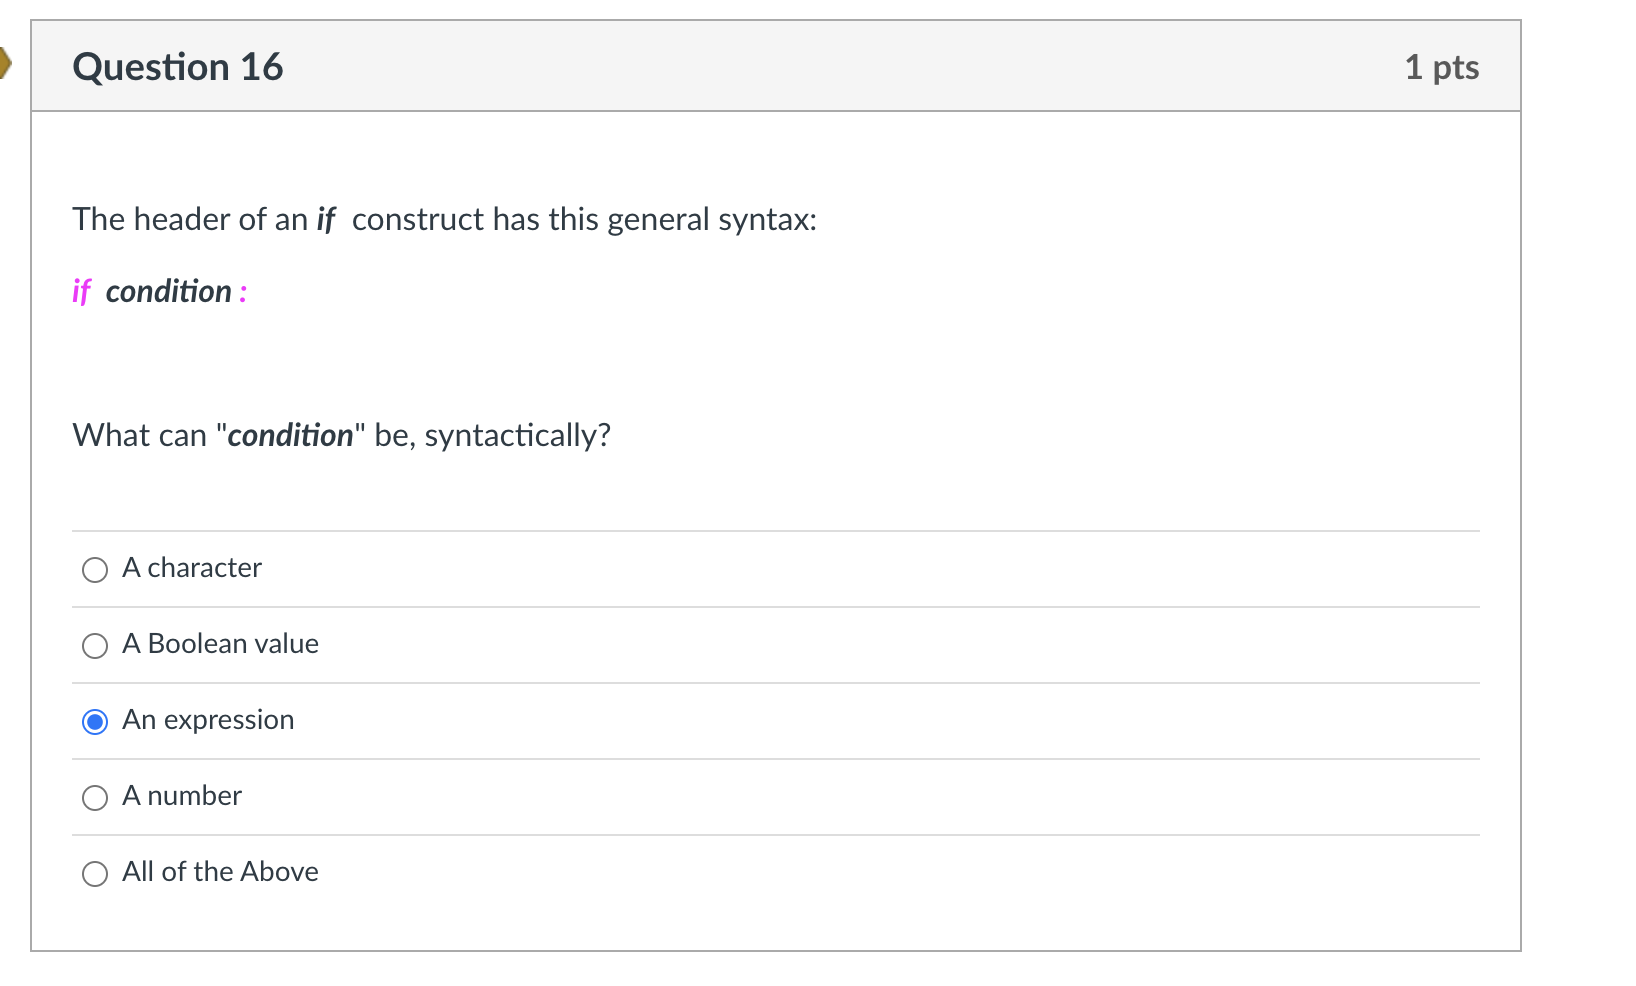Click the "Question 16" heading

tap(178, 67)
